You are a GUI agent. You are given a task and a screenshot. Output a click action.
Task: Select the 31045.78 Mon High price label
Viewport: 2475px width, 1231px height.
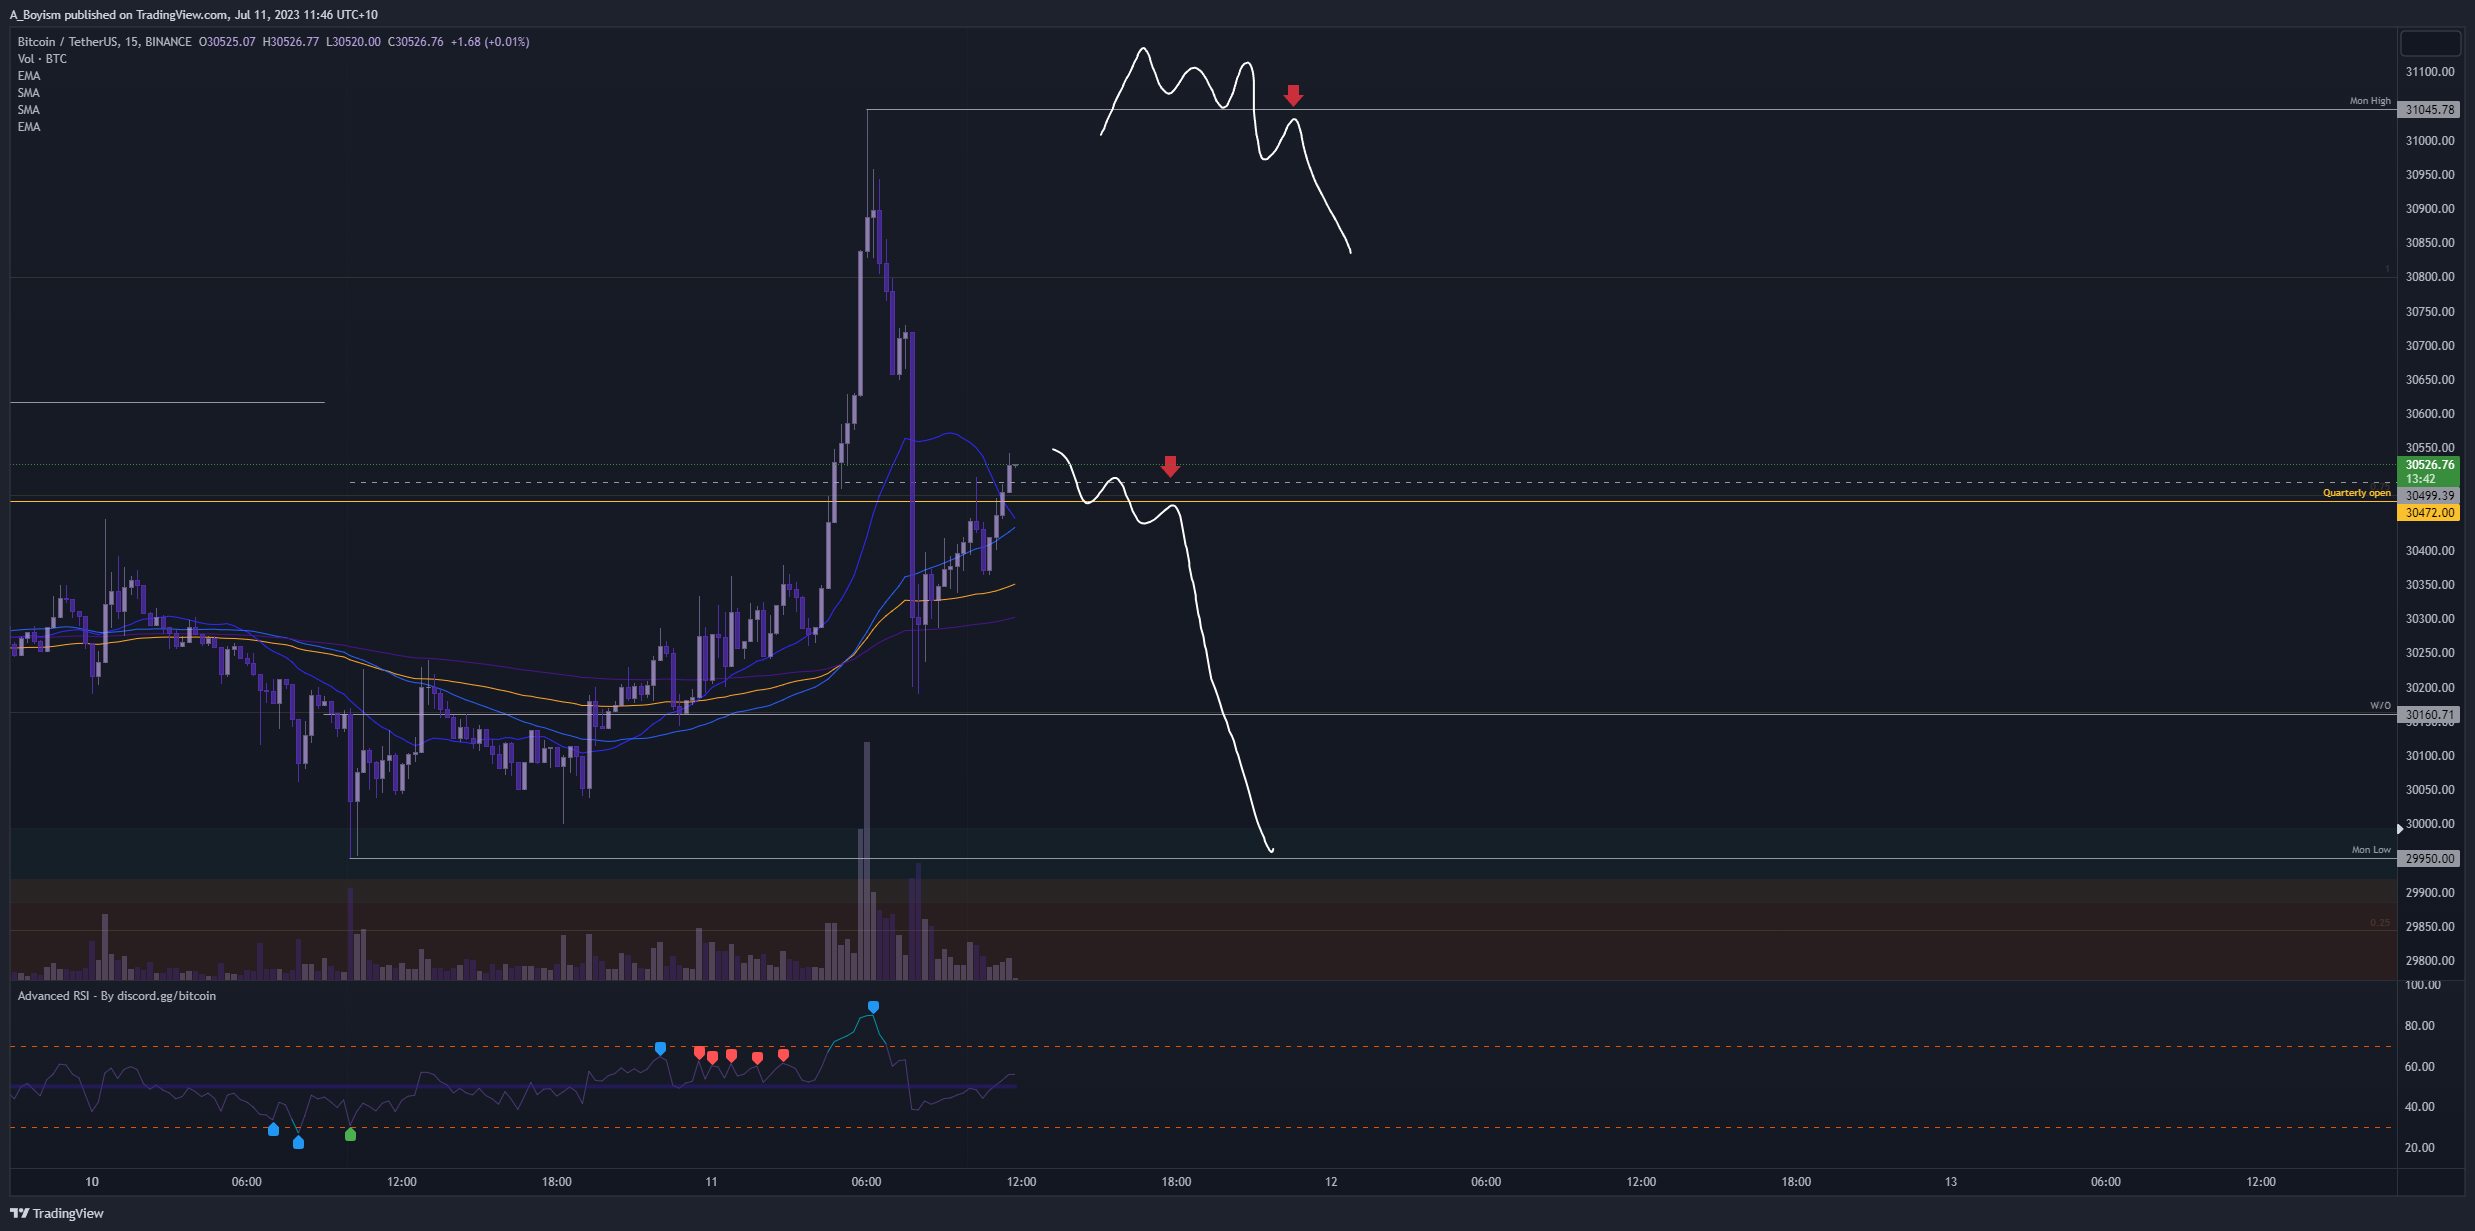point(2429,110)
